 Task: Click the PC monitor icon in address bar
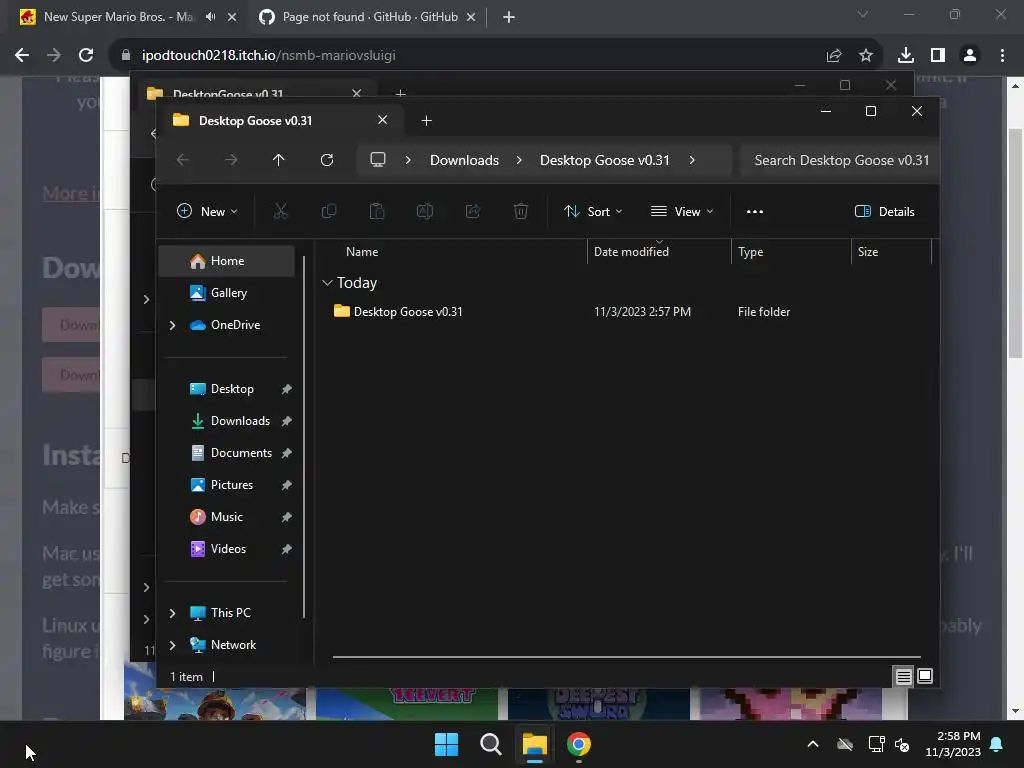click(x=377, y=160)
